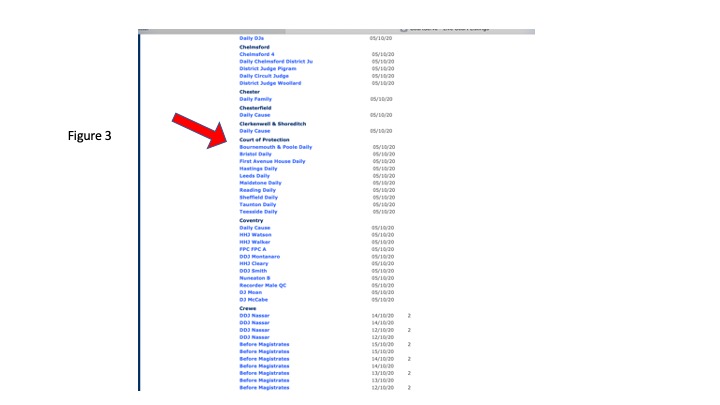
Task: Open the Taunton Daily list
Action: coord(257,205)
